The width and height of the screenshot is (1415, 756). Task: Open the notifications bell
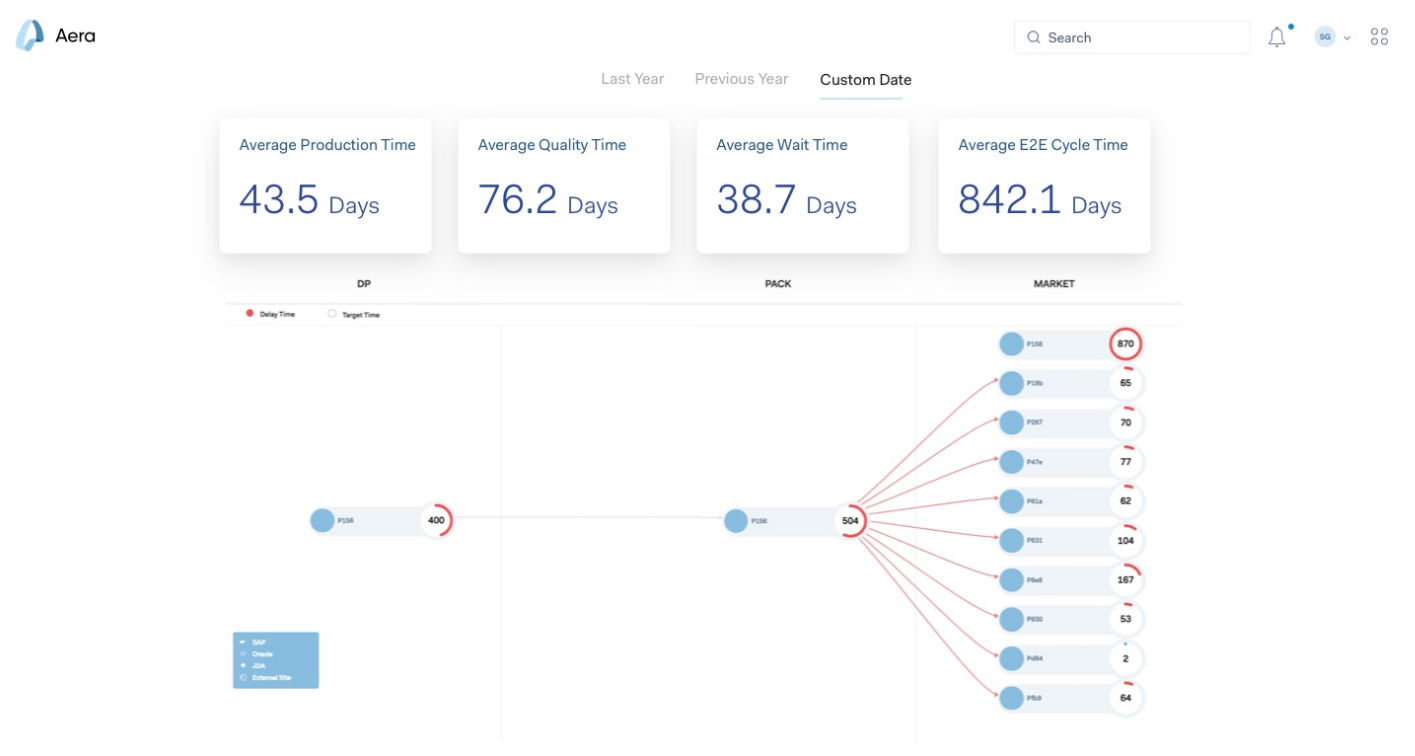point(1277,38)
